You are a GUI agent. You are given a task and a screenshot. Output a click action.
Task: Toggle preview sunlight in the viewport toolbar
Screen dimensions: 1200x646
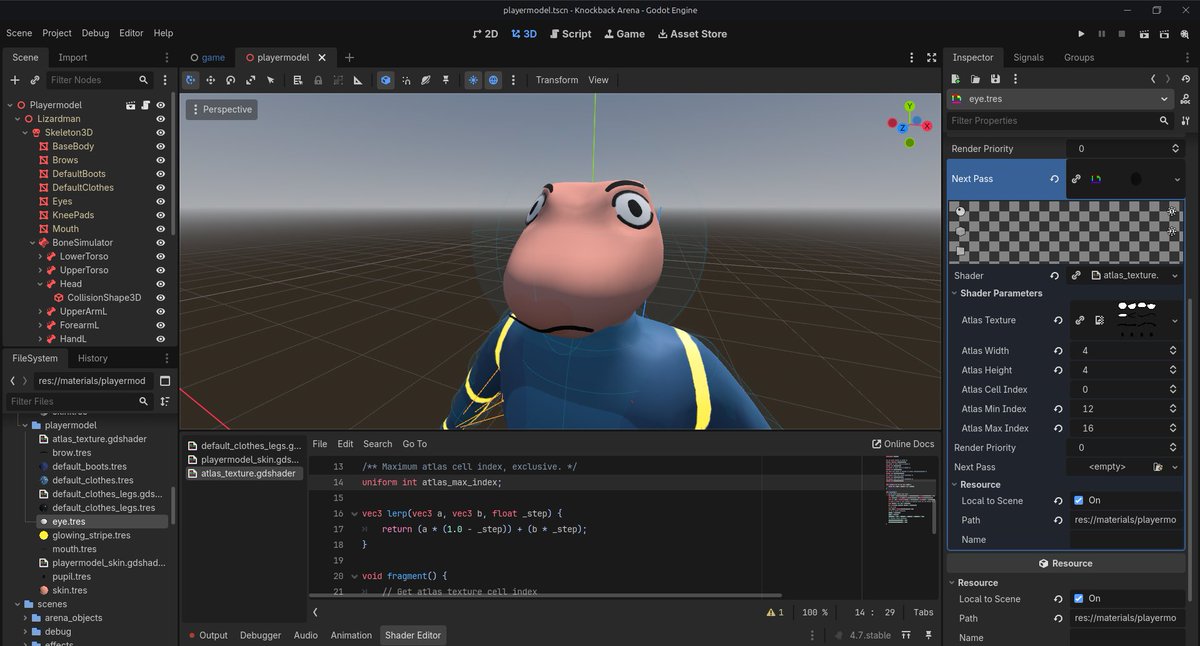point(473,80)
